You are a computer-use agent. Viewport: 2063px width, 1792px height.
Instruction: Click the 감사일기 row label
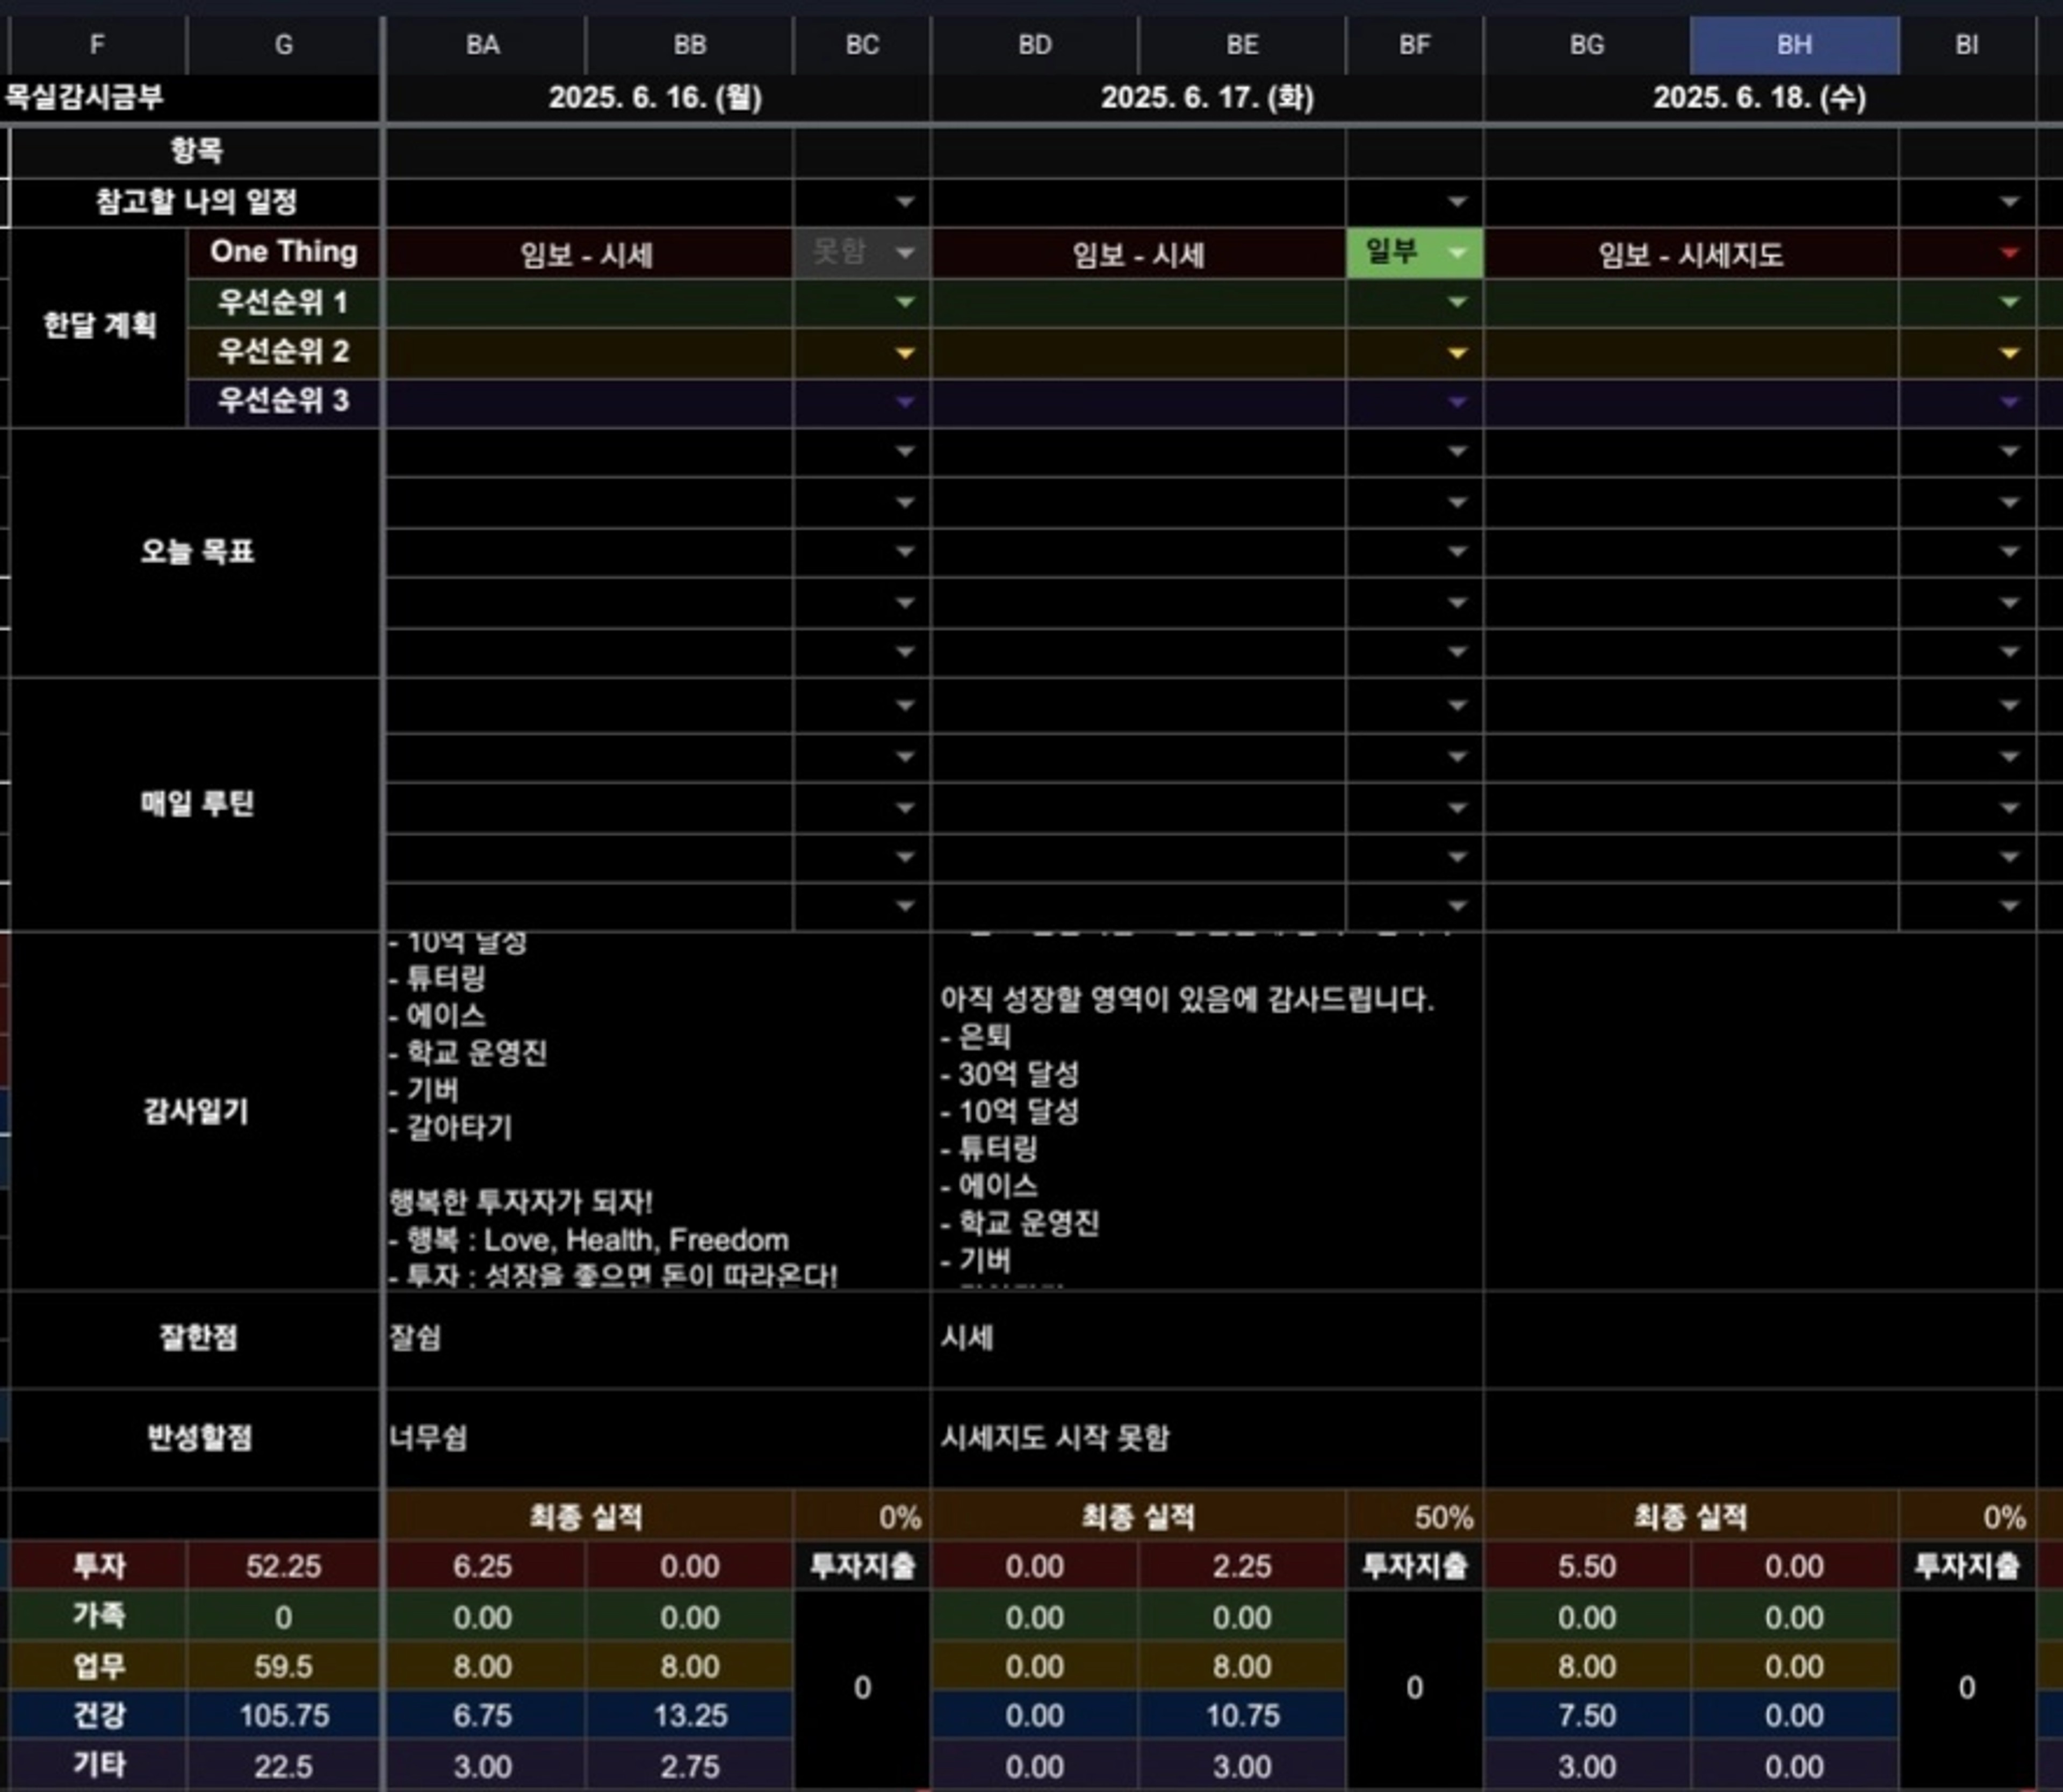(196, 1111)
